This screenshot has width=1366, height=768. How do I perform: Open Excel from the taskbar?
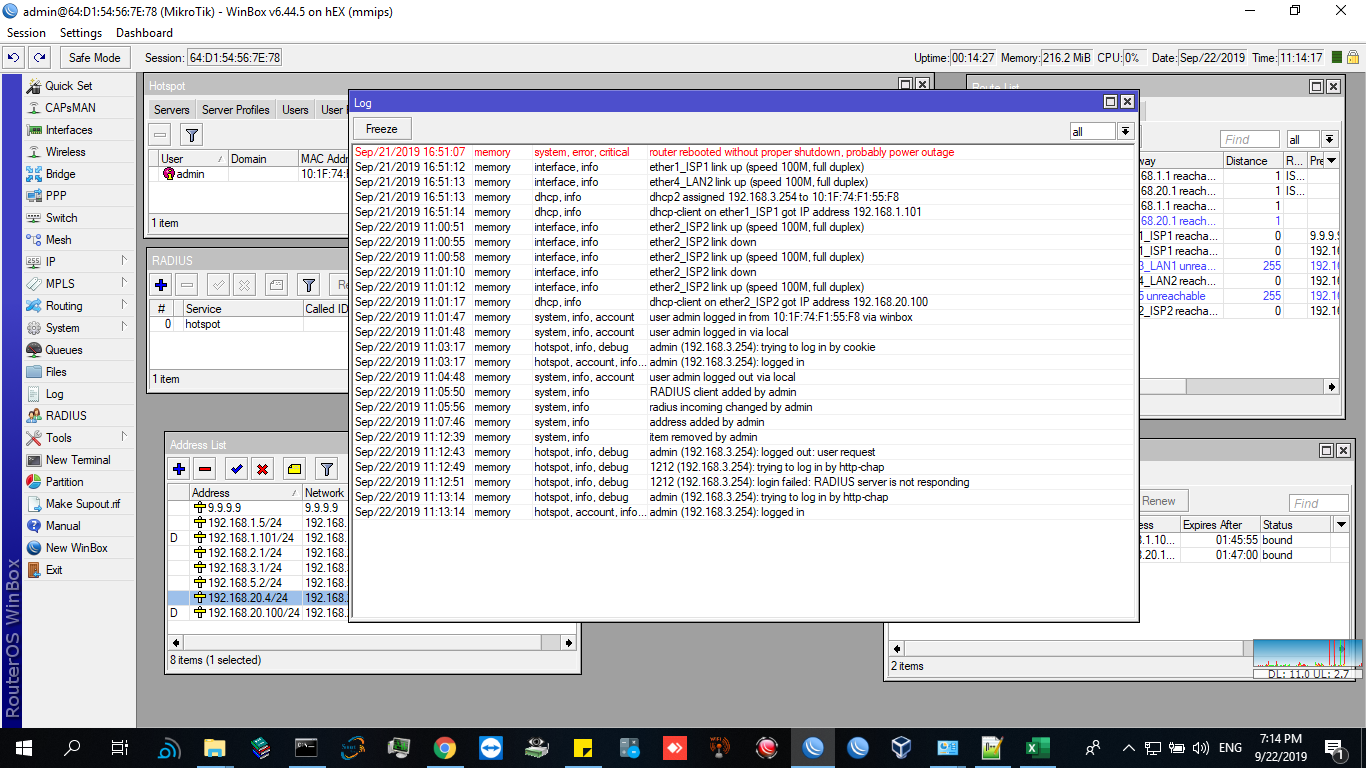coord(1036,747)
